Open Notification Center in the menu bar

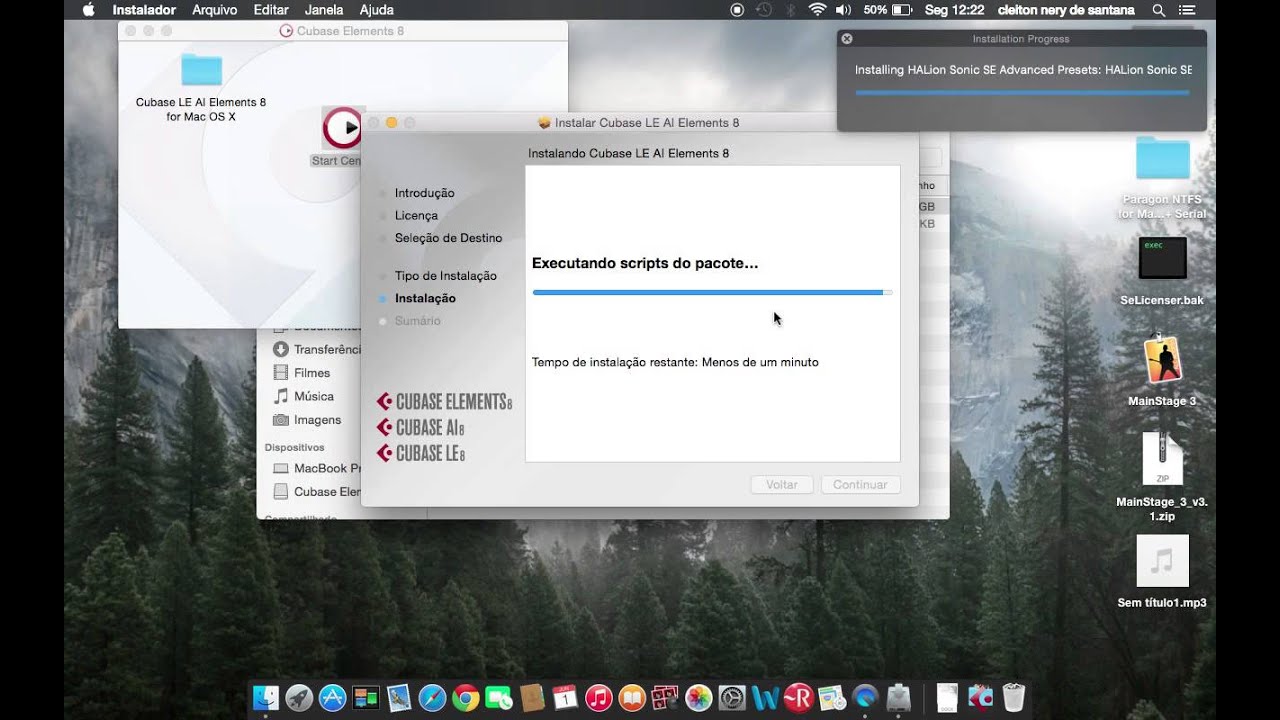[x=1187, y=10]
